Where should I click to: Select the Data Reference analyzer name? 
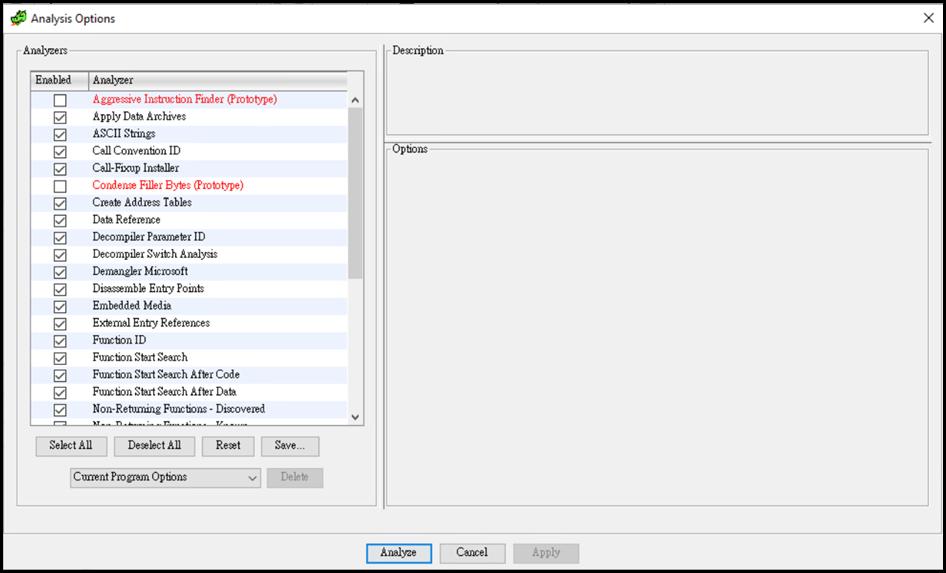coord(126,220)
